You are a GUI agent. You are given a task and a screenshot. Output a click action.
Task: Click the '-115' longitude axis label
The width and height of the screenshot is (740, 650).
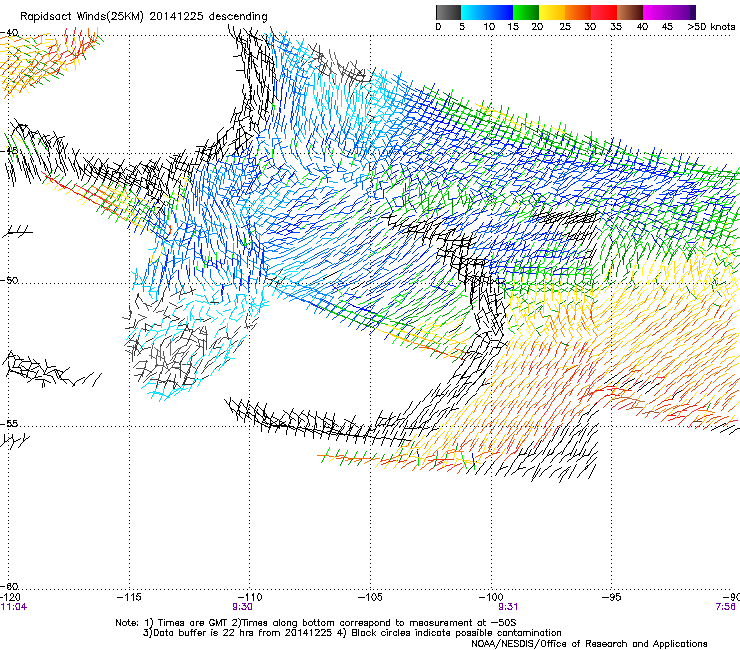(x=129, y=597)
